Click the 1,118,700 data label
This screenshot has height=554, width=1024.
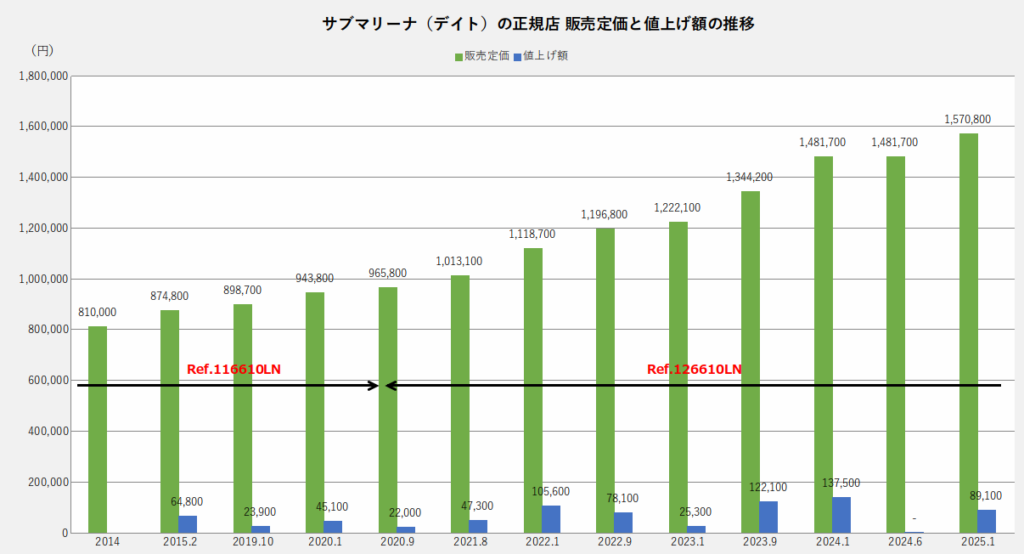(532, 235)
